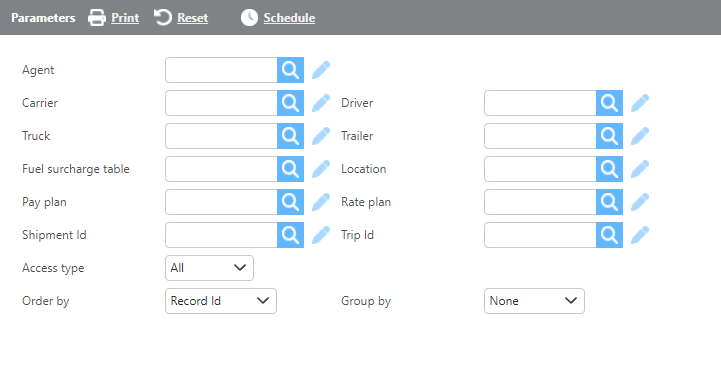
Task: Focus the Carrier text input field
Action: click(x=221, y=103)
